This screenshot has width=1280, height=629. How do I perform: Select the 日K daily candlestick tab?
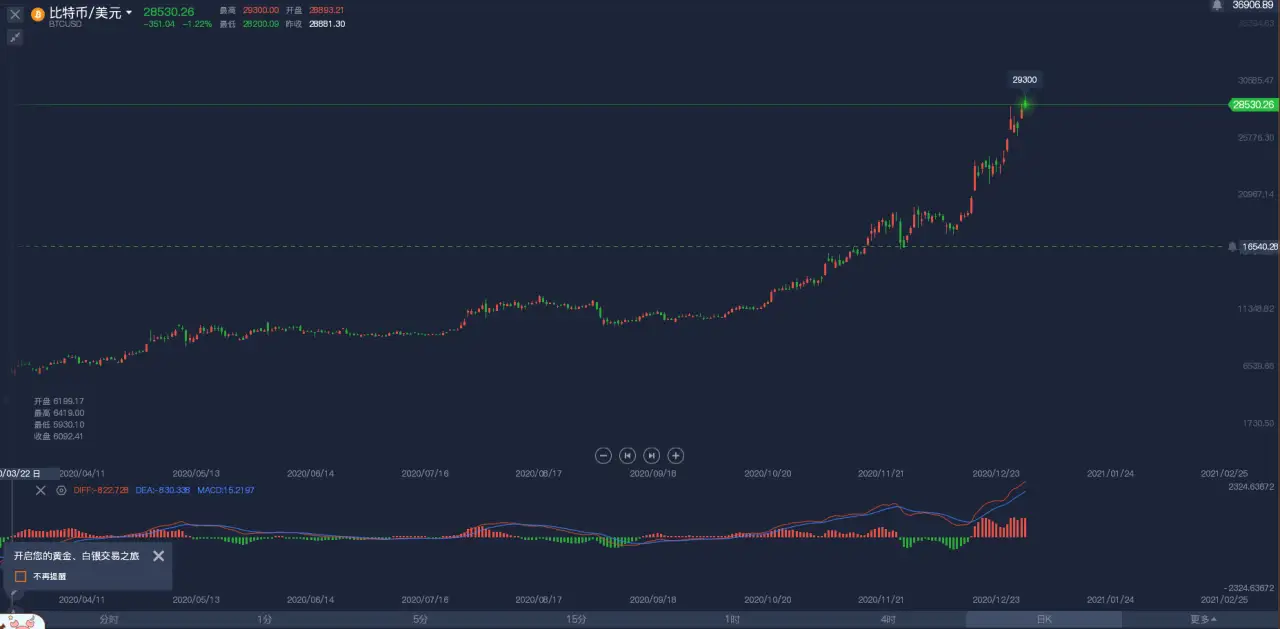coord(1044,620)
